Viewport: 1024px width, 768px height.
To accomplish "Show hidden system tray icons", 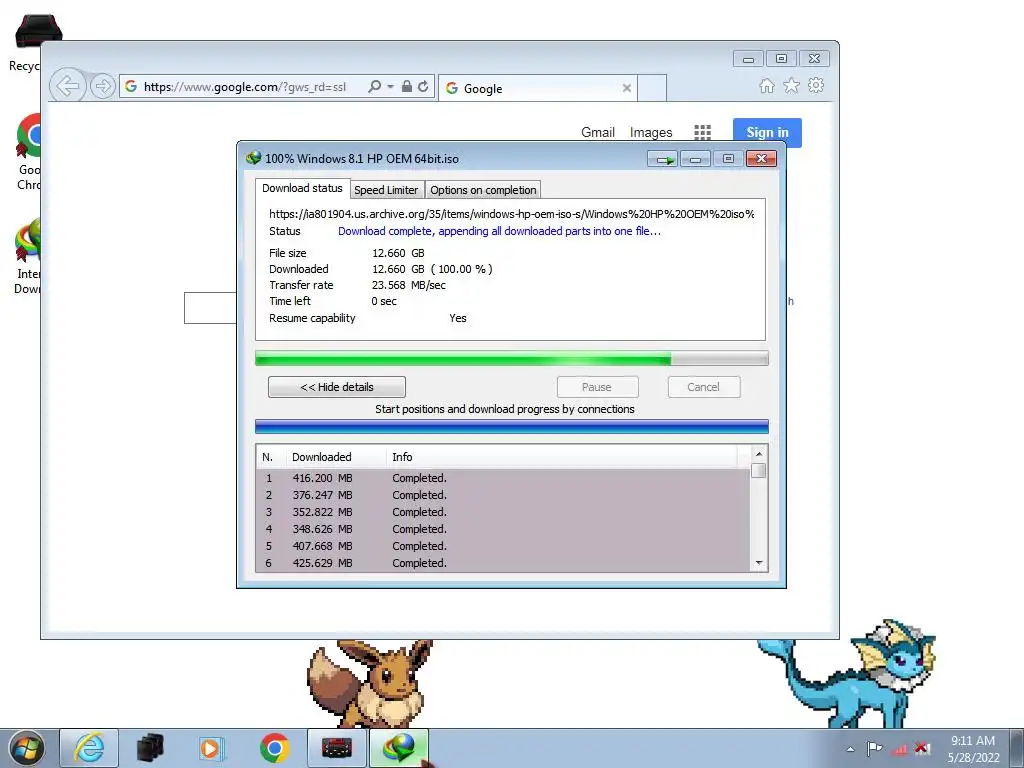I will pyautogui.click(x=850, y=749).
